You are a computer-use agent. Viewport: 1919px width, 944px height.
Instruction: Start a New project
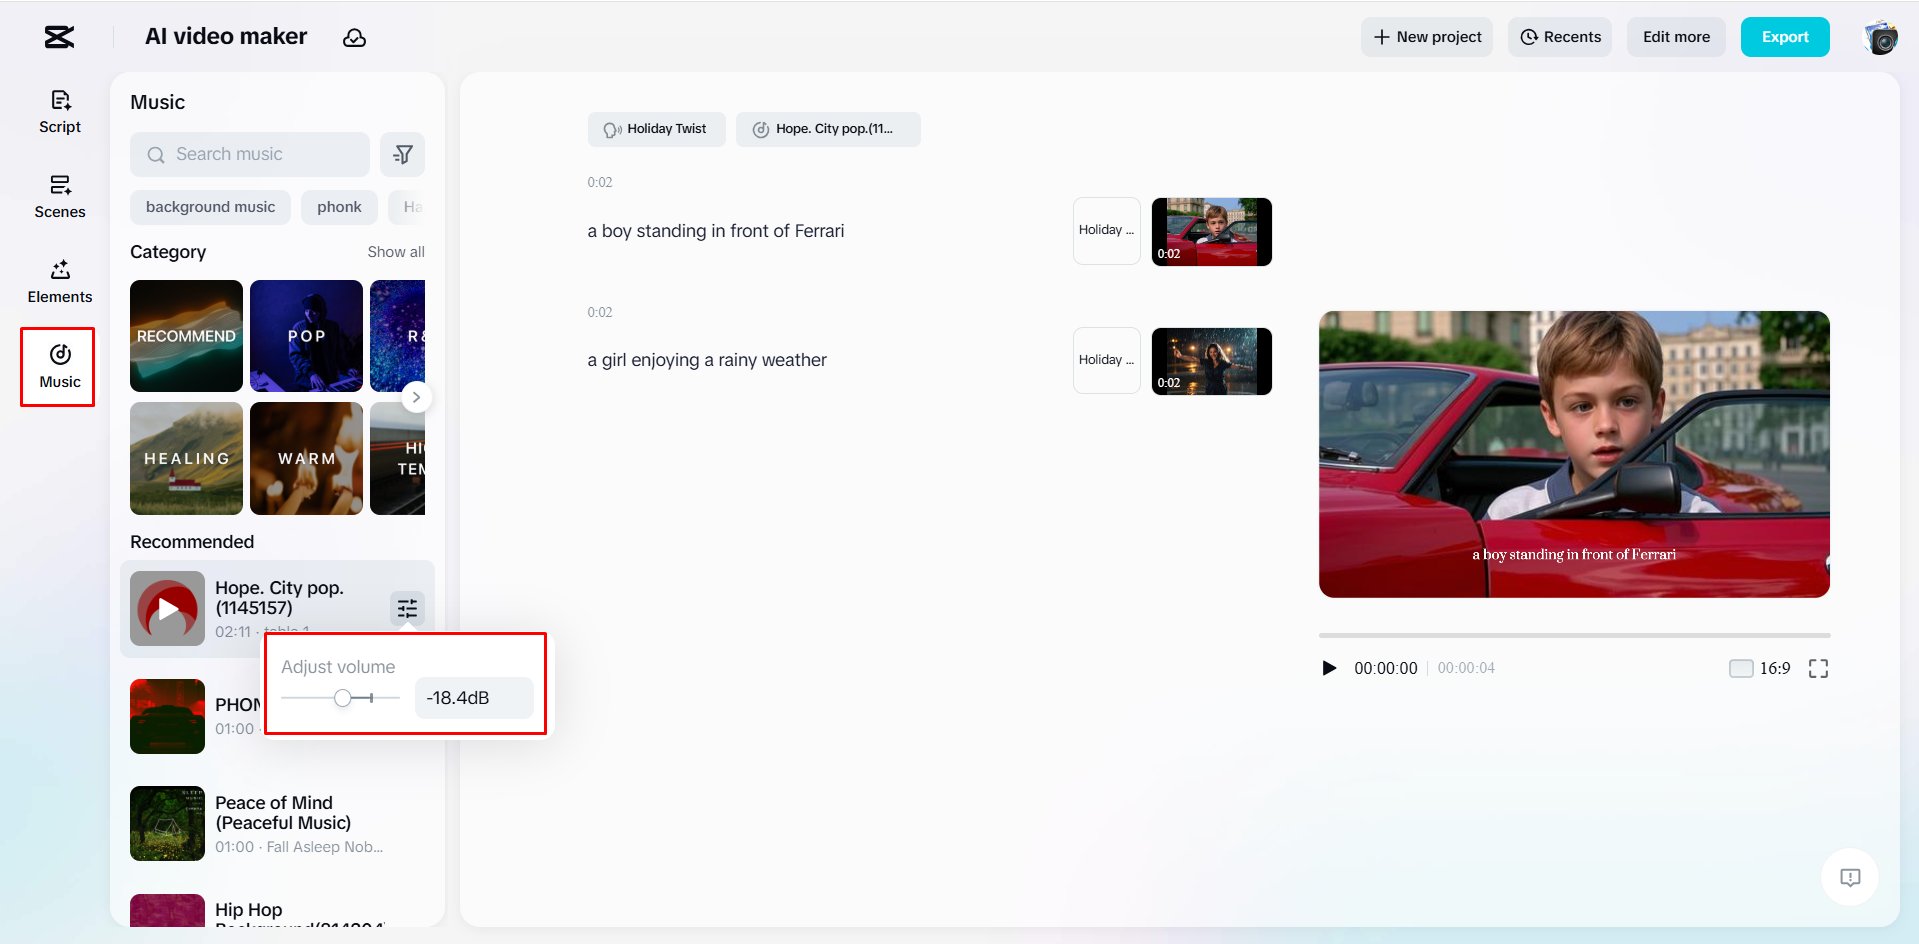coord(1426,36)
